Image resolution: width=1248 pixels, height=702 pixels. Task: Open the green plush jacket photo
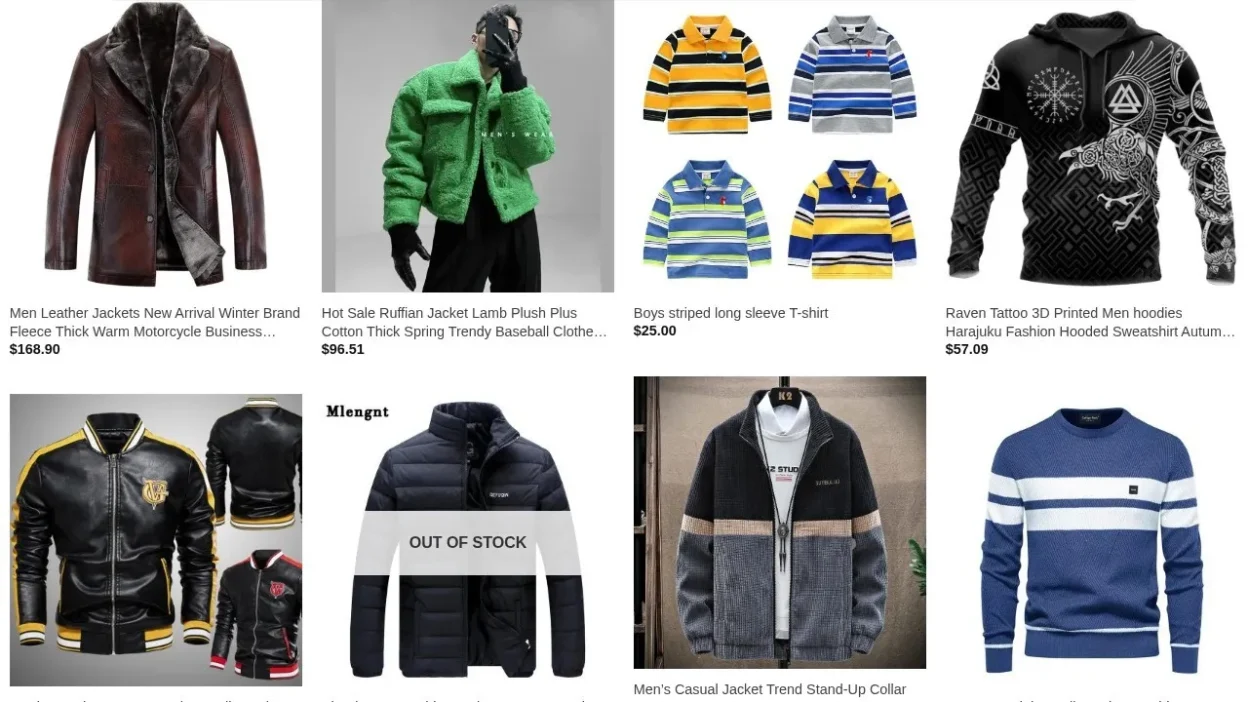point(468,146)
